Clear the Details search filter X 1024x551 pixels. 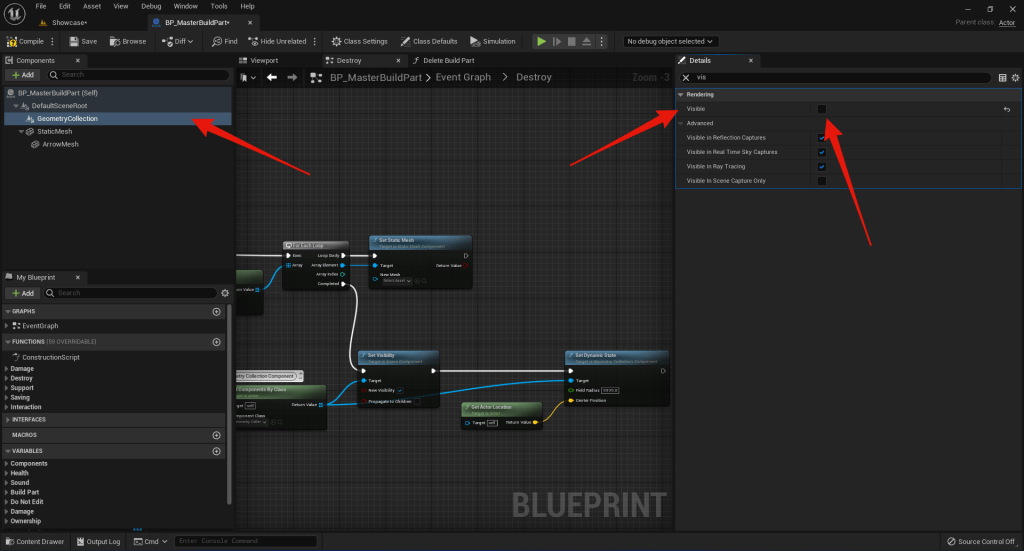(686, 77)
